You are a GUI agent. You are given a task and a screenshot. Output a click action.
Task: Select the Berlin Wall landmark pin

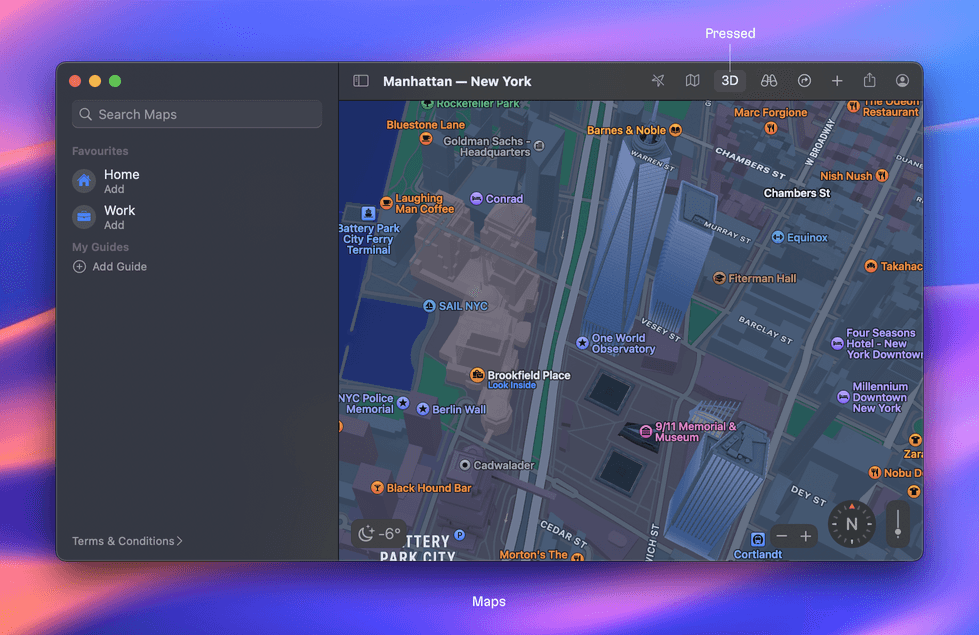(x=423, y=409)
